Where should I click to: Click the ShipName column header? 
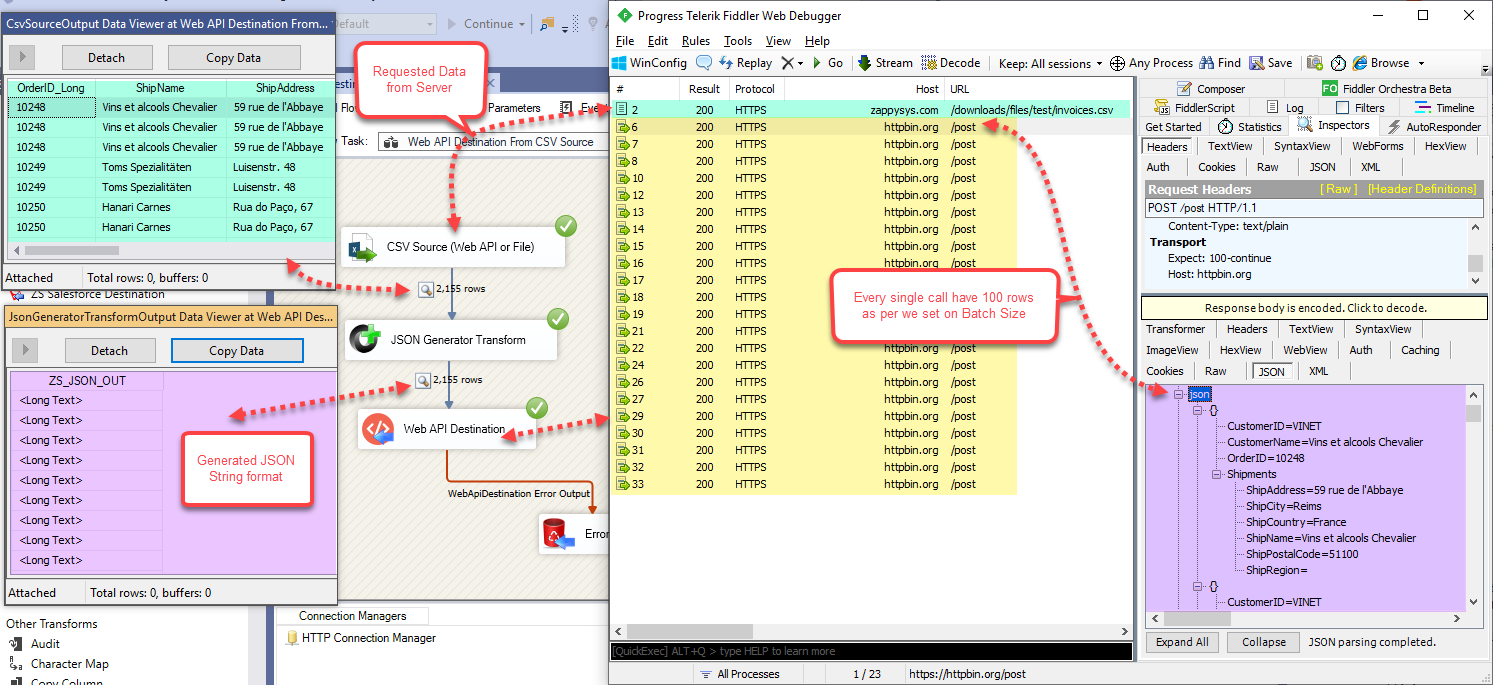click(160, 88)
